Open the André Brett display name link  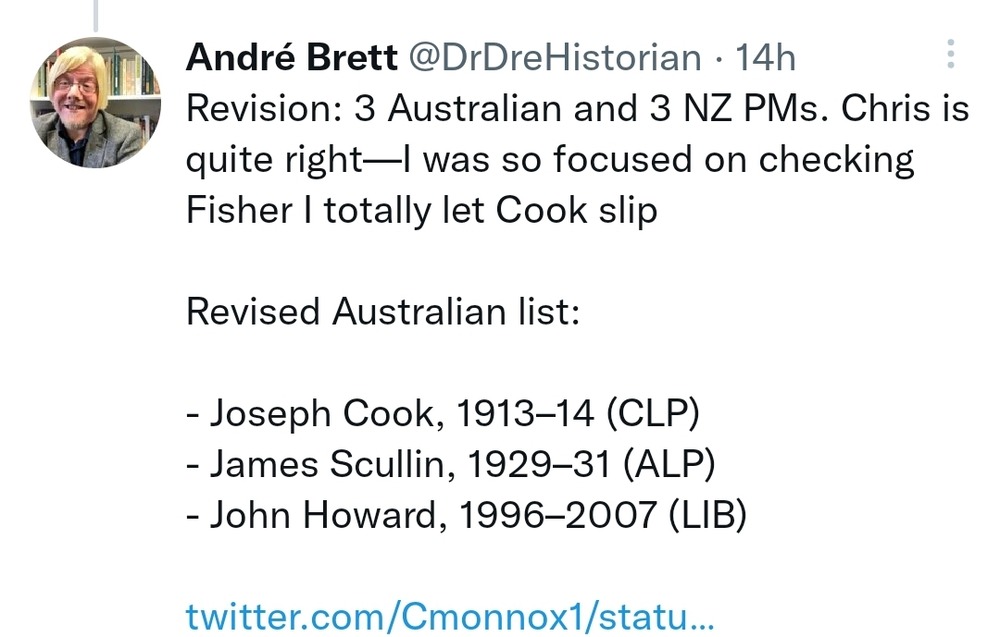[x=291, y=58]
